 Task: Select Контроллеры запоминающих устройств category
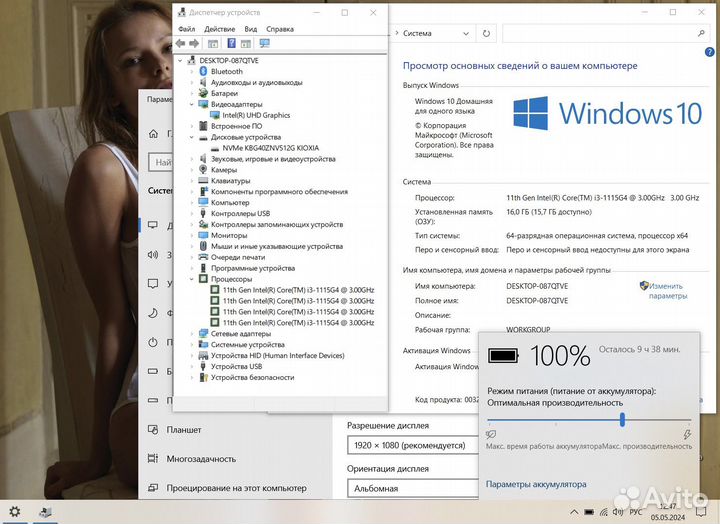point(277,224)
